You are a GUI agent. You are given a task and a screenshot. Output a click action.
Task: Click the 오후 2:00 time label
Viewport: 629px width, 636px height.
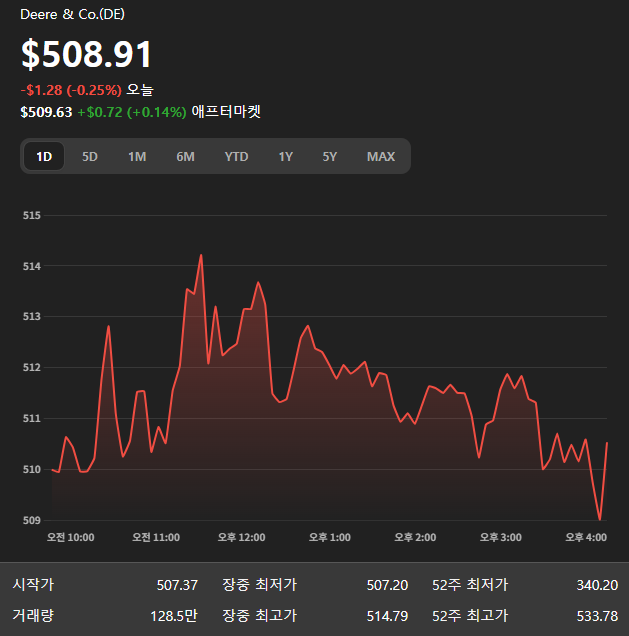[415, 537]
